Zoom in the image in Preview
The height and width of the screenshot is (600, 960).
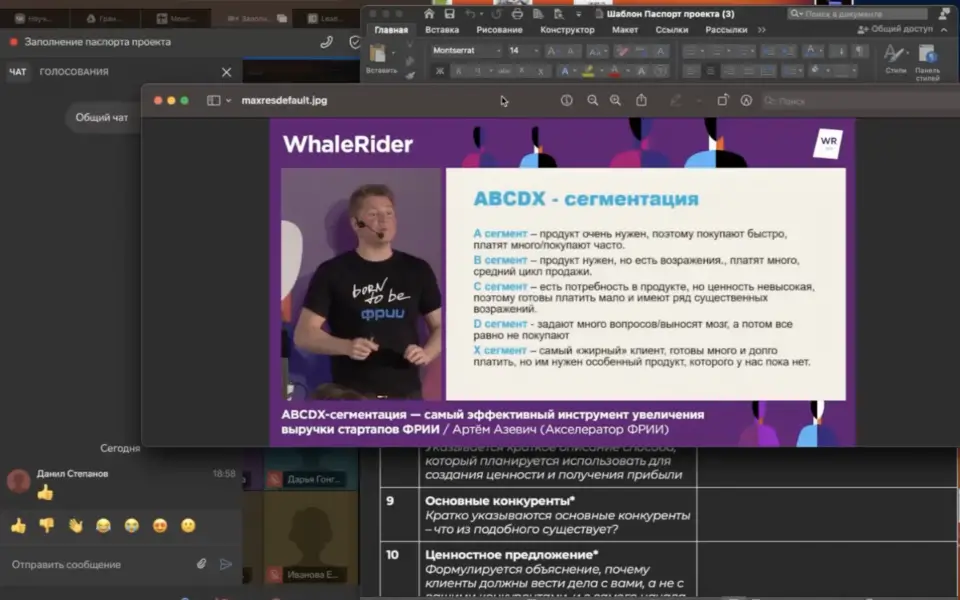pyautogui.click(x=615, y=100)
